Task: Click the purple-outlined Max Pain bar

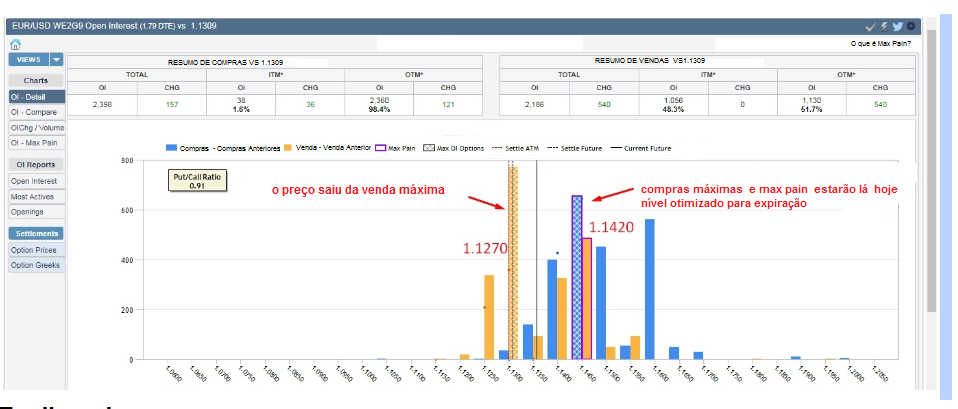Action: click(577, 277)
